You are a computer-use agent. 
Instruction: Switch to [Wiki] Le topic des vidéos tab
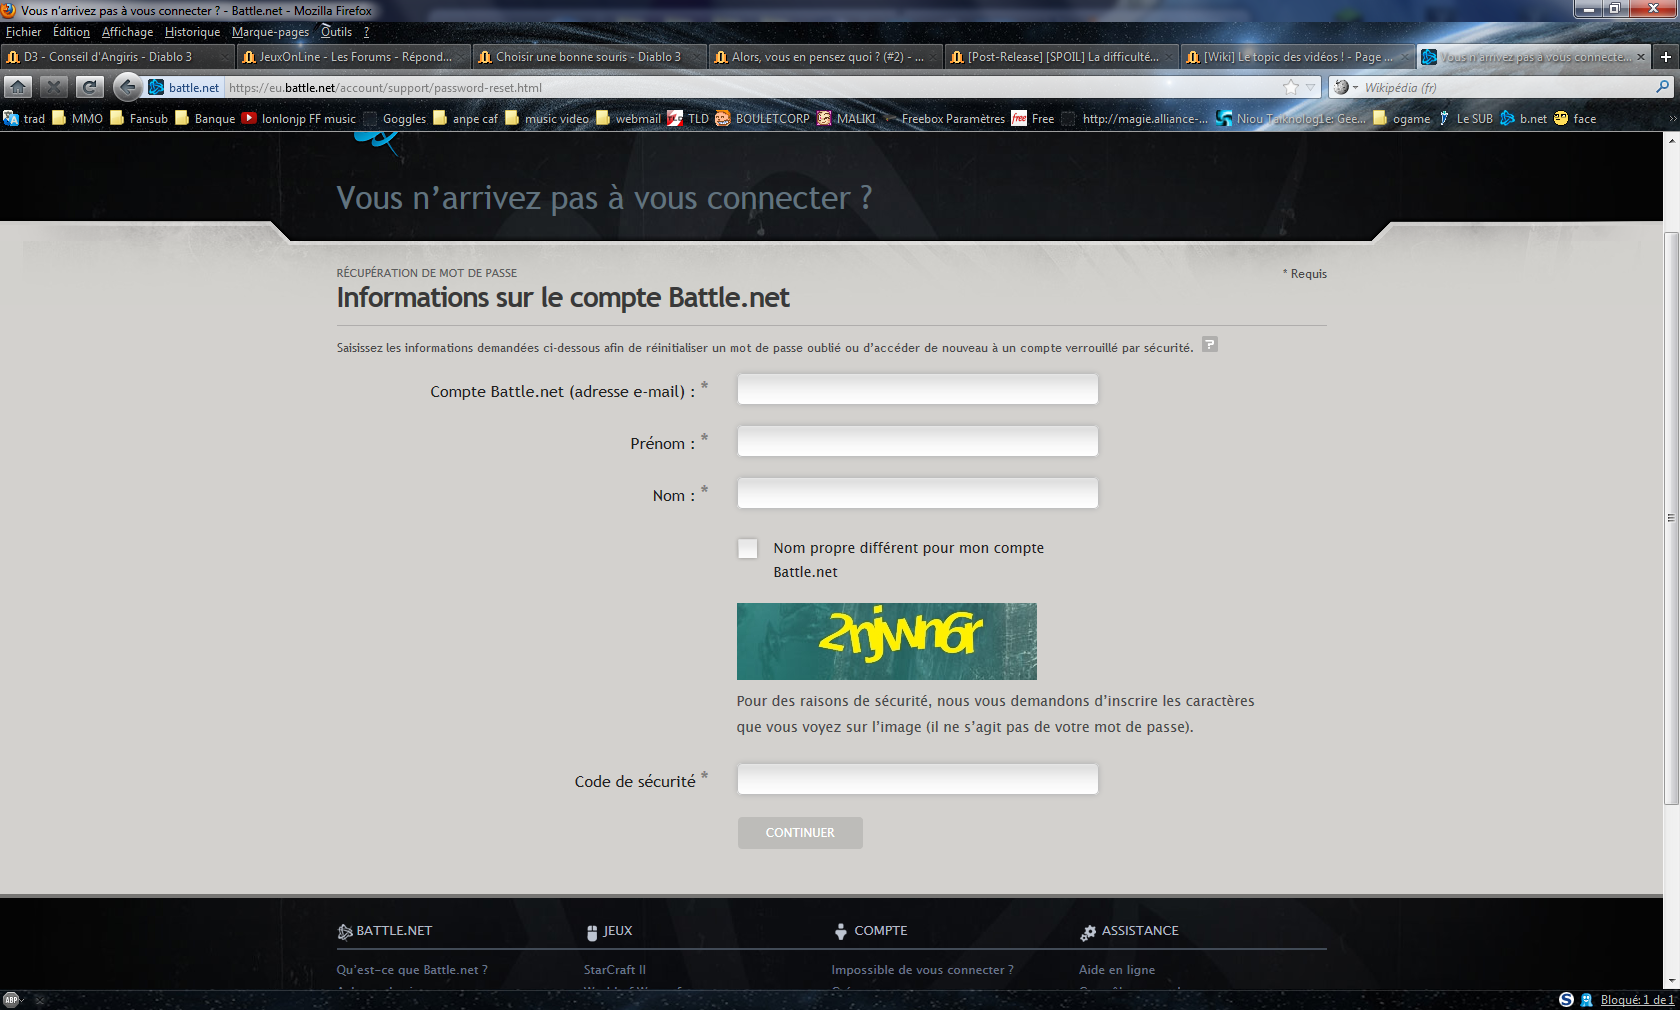pyautogui.click(x=1297, y=57)
